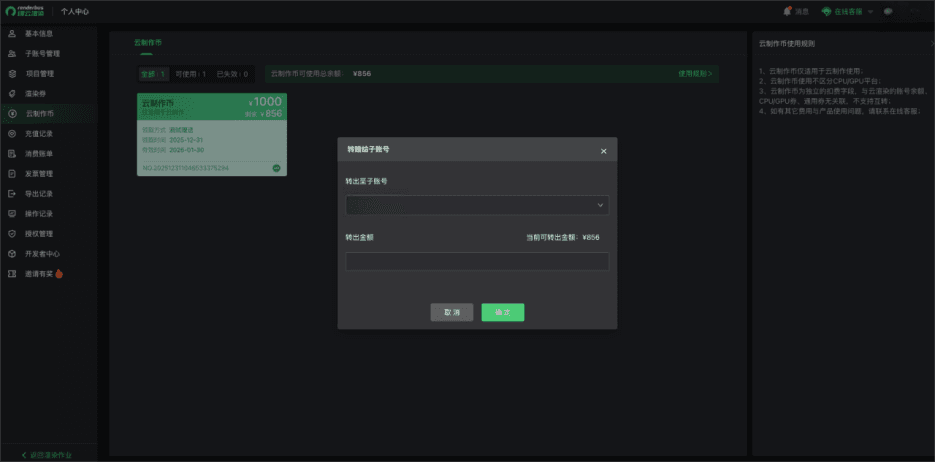Expand the 在线客服 dropdown arrow

click(871, 11)
